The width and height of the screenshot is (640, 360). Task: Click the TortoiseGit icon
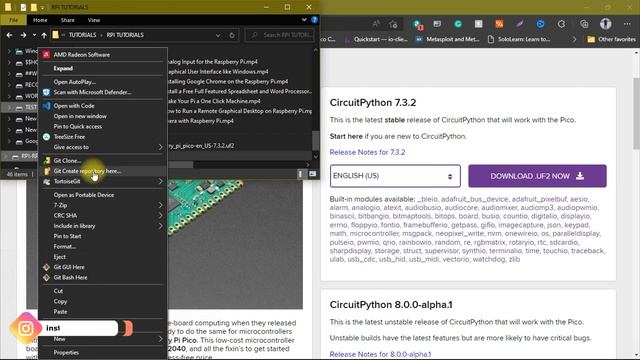tap(46, 181)
